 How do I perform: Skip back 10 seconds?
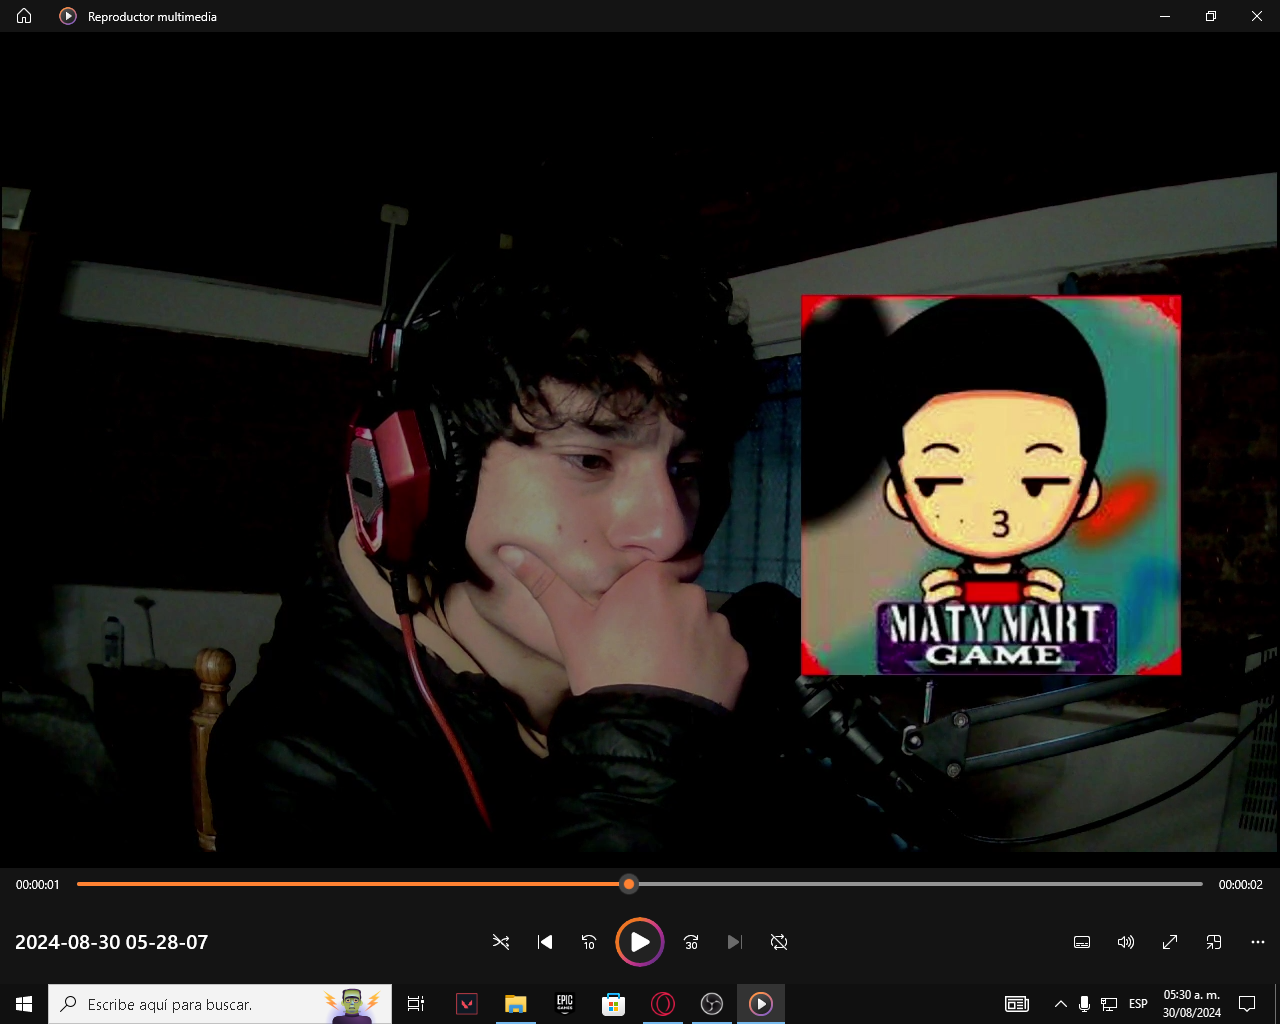pos(589,942)
